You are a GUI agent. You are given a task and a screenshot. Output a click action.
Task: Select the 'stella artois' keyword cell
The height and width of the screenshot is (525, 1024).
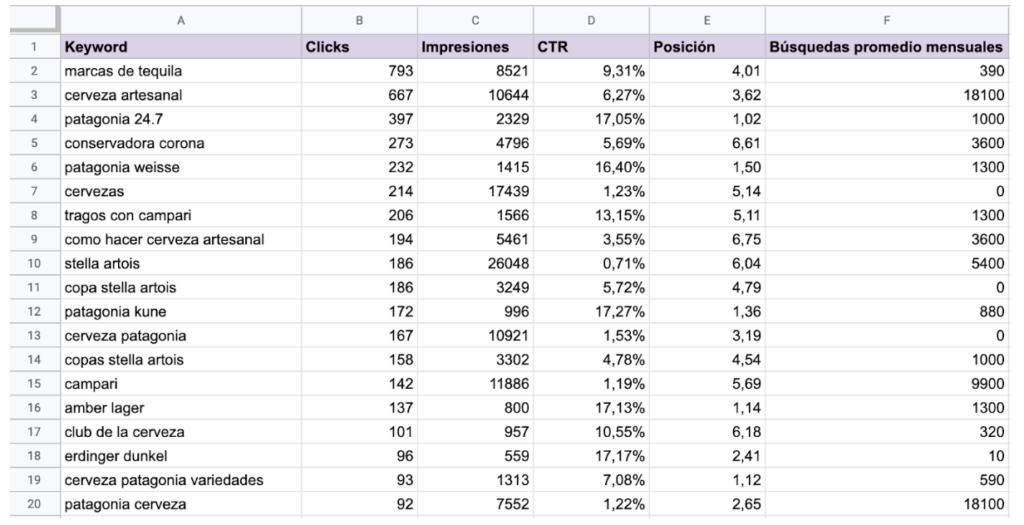181,263
